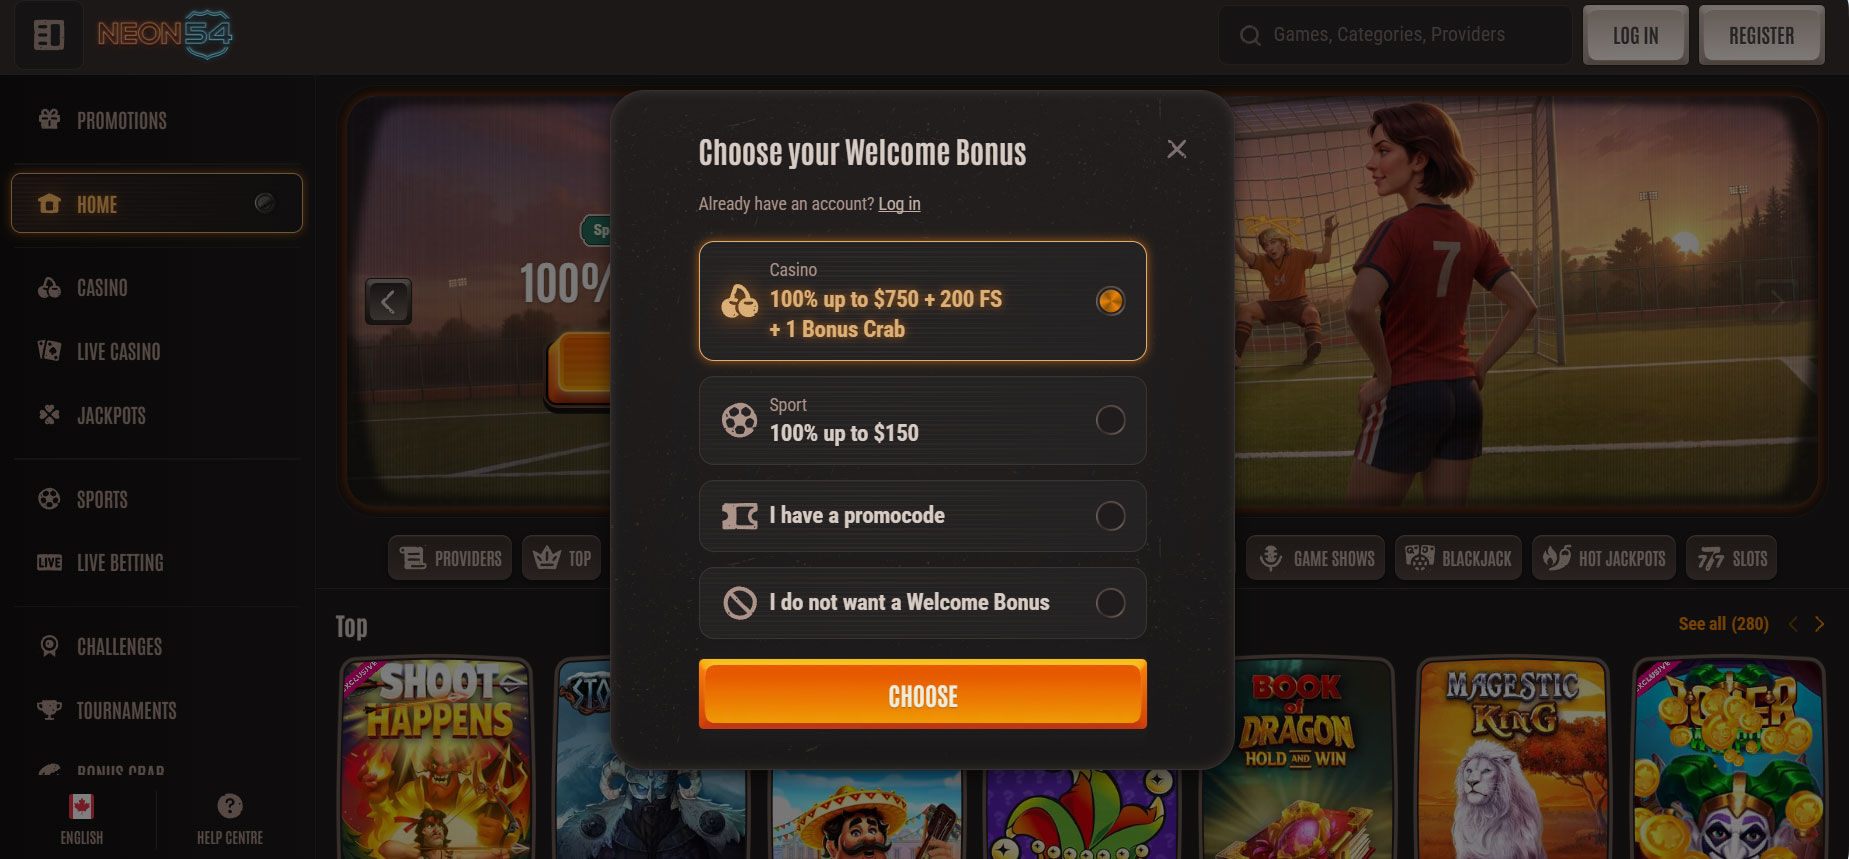The width and height of the screenshot is (1849, 859).
Task: Show the next Top games with the right chevron
Action: (1820, 624)
